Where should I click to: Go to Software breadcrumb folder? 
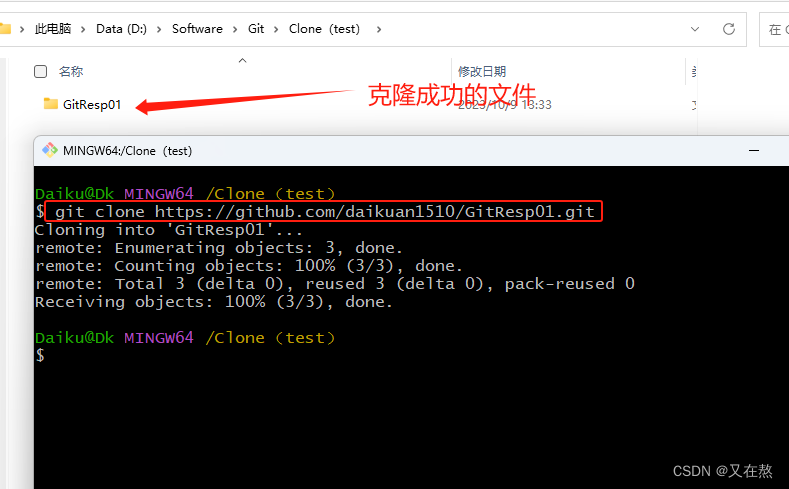(x=197, y=29)
